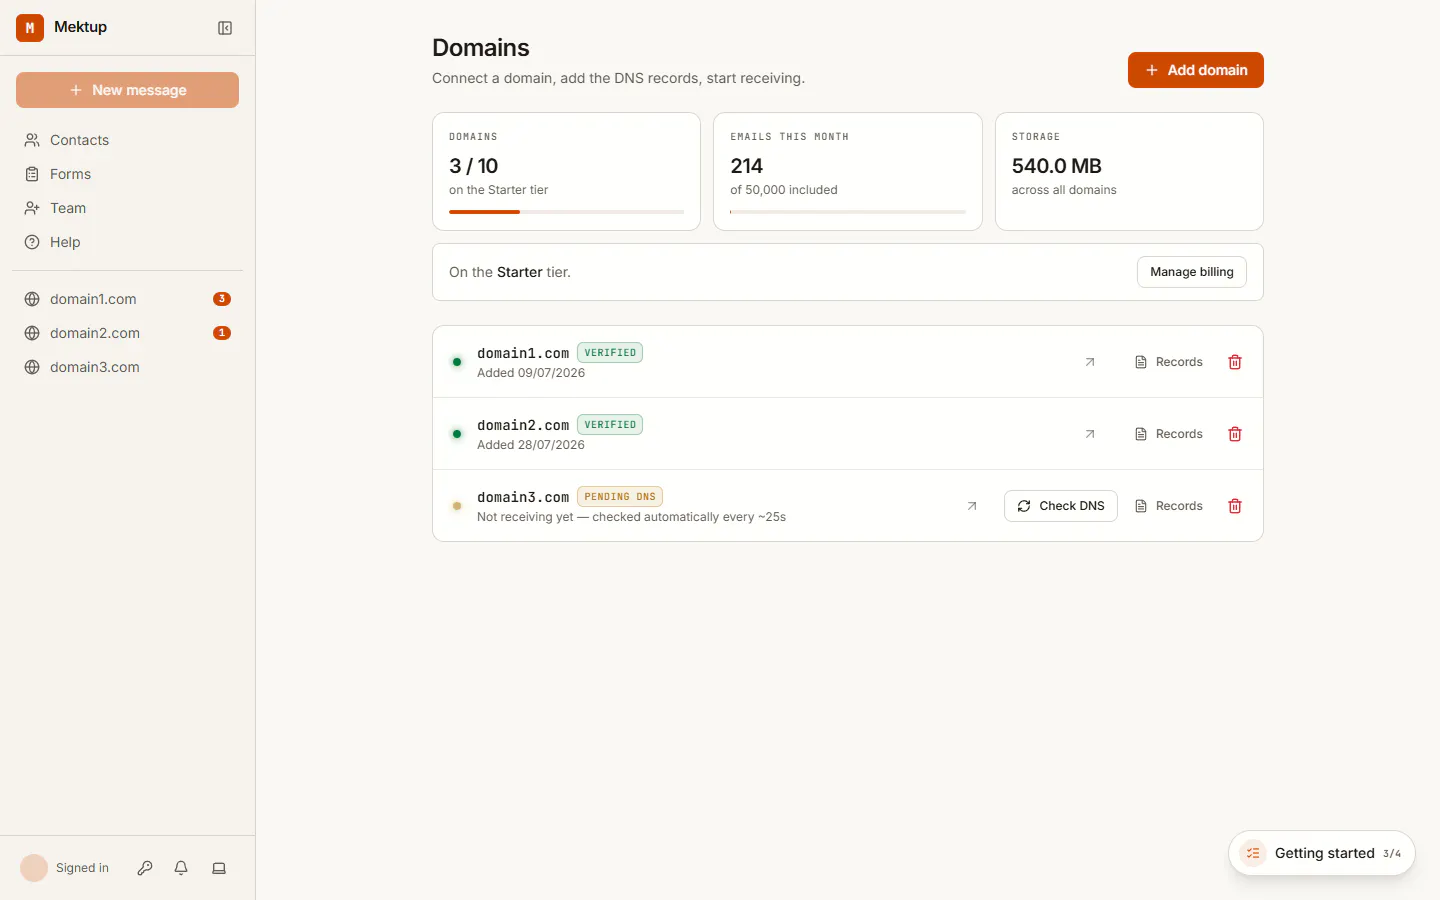The width and height of the screenshot is (1440, 900).
Task: Click the '3 / 10' domains count
Action: [x=473, y=166]
